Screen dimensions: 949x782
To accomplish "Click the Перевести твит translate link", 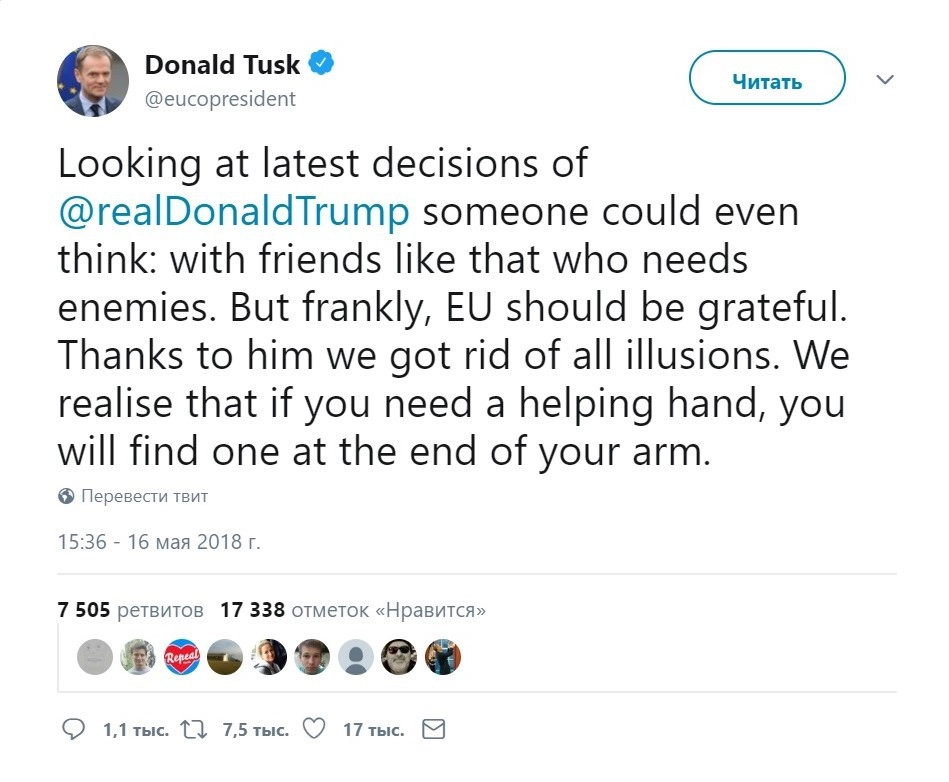I will [144, 496].
